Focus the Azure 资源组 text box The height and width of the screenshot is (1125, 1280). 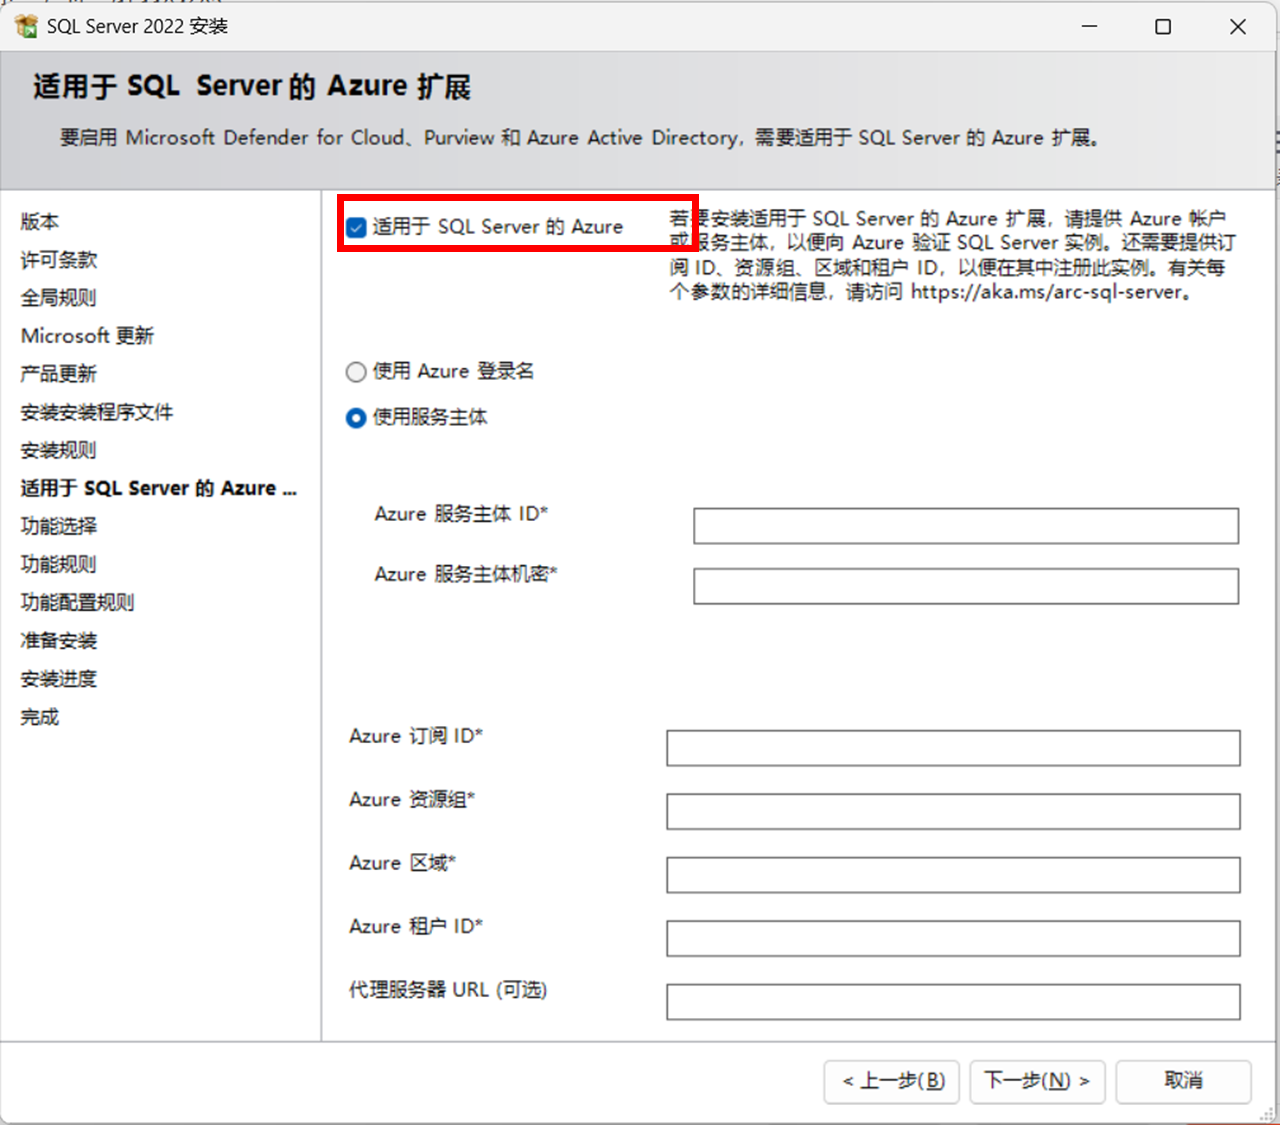pyautogui.click(x=953, y=811)
